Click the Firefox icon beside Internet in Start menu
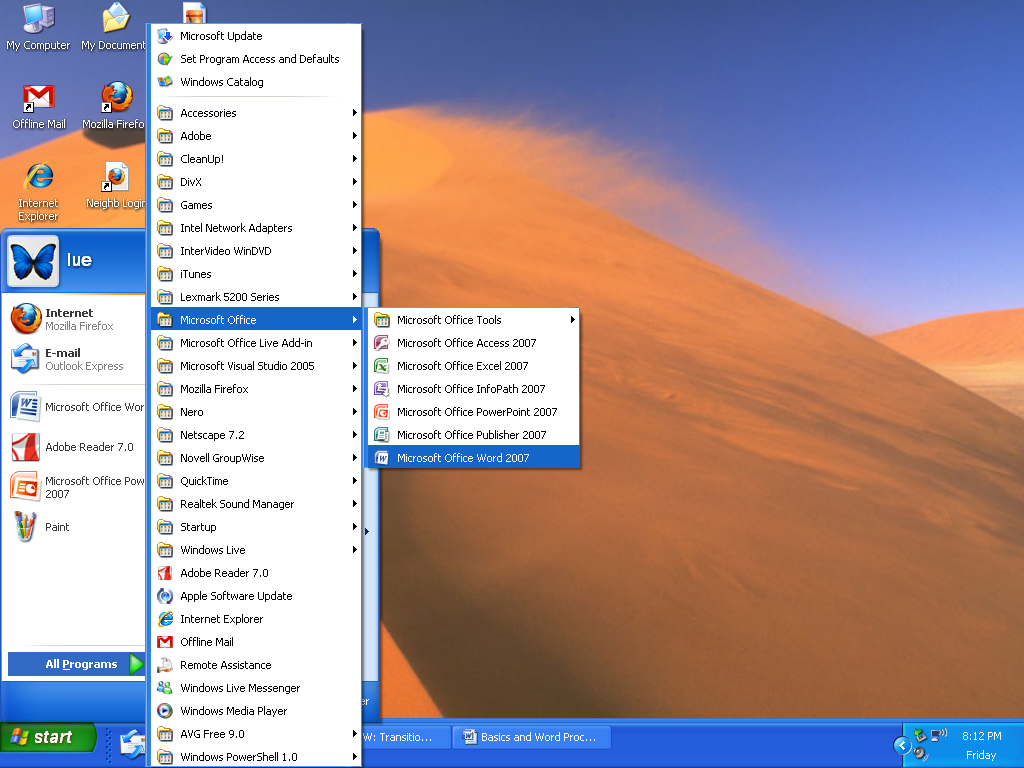Viewport: 1024px width, 768px height. pos(25,319)
